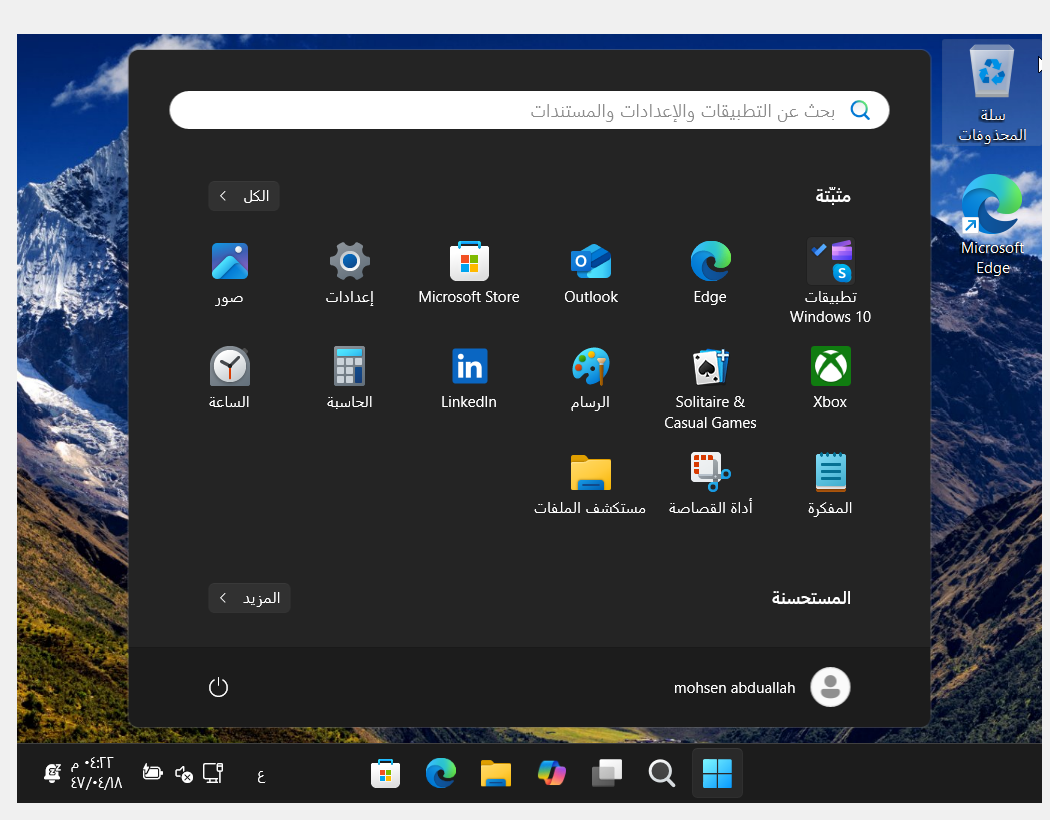Open the mohsen abduallah account menu

click(762, 687)
